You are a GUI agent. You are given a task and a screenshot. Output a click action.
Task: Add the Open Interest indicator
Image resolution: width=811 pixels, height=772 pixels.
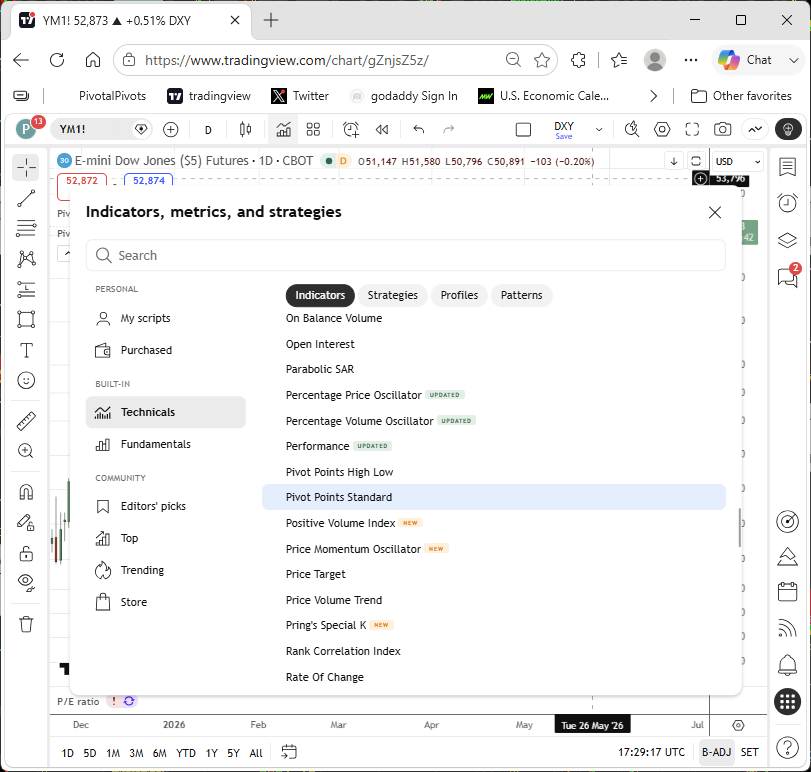494,344
